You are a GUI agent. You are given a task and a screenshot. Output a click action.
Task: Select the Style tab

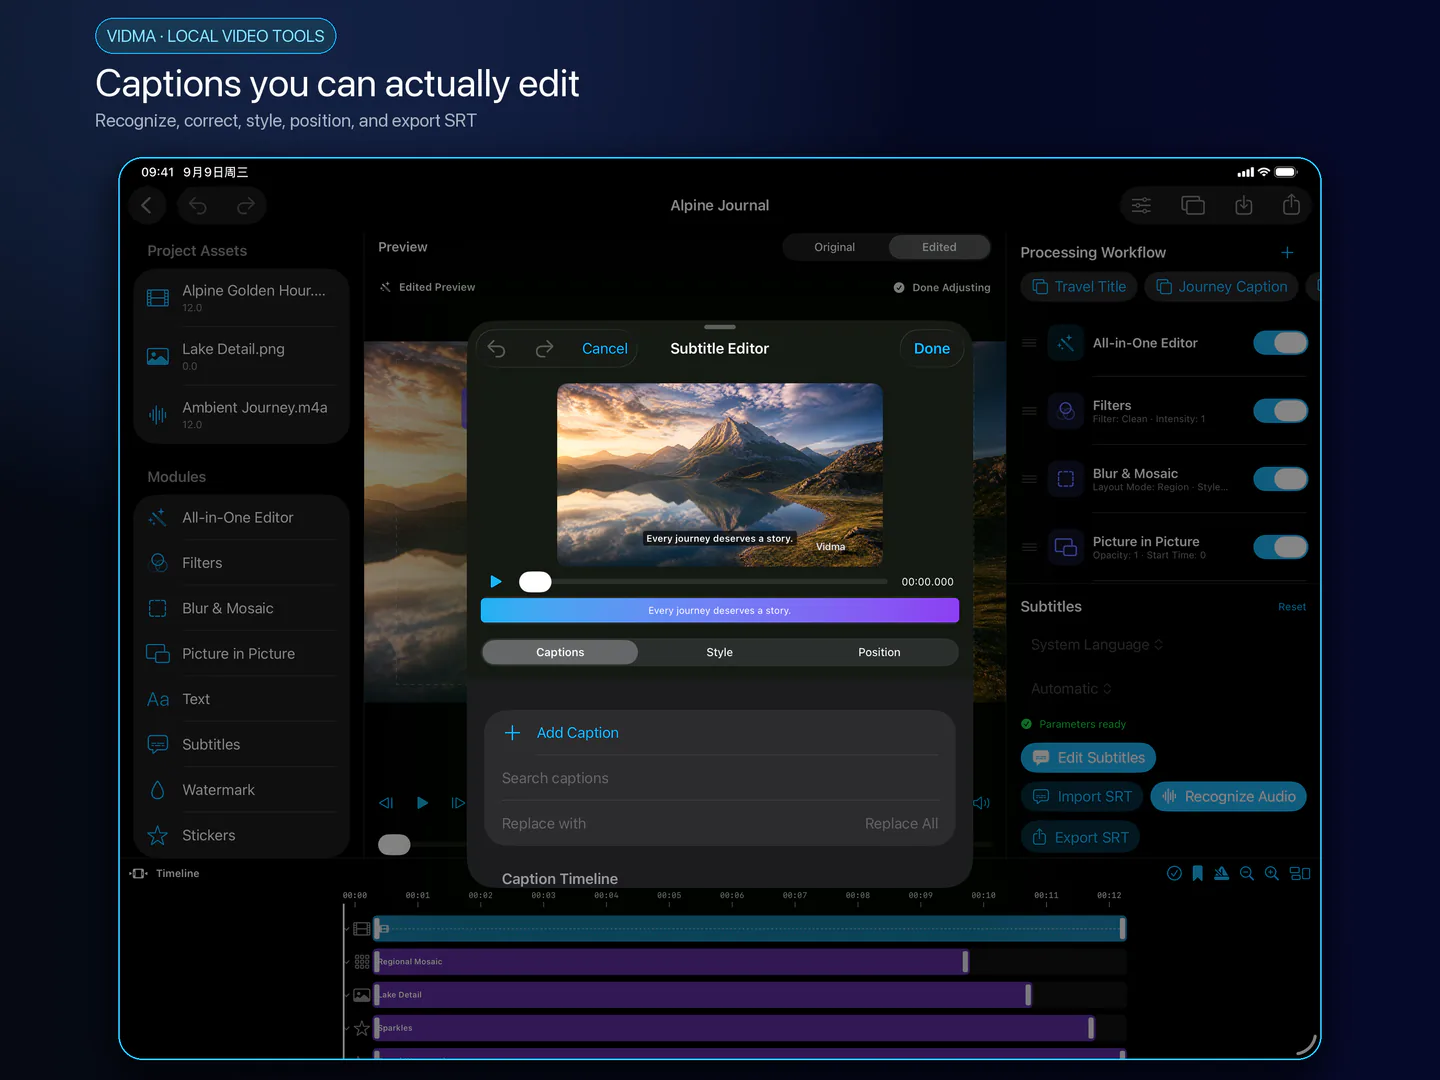coord(719,653)
